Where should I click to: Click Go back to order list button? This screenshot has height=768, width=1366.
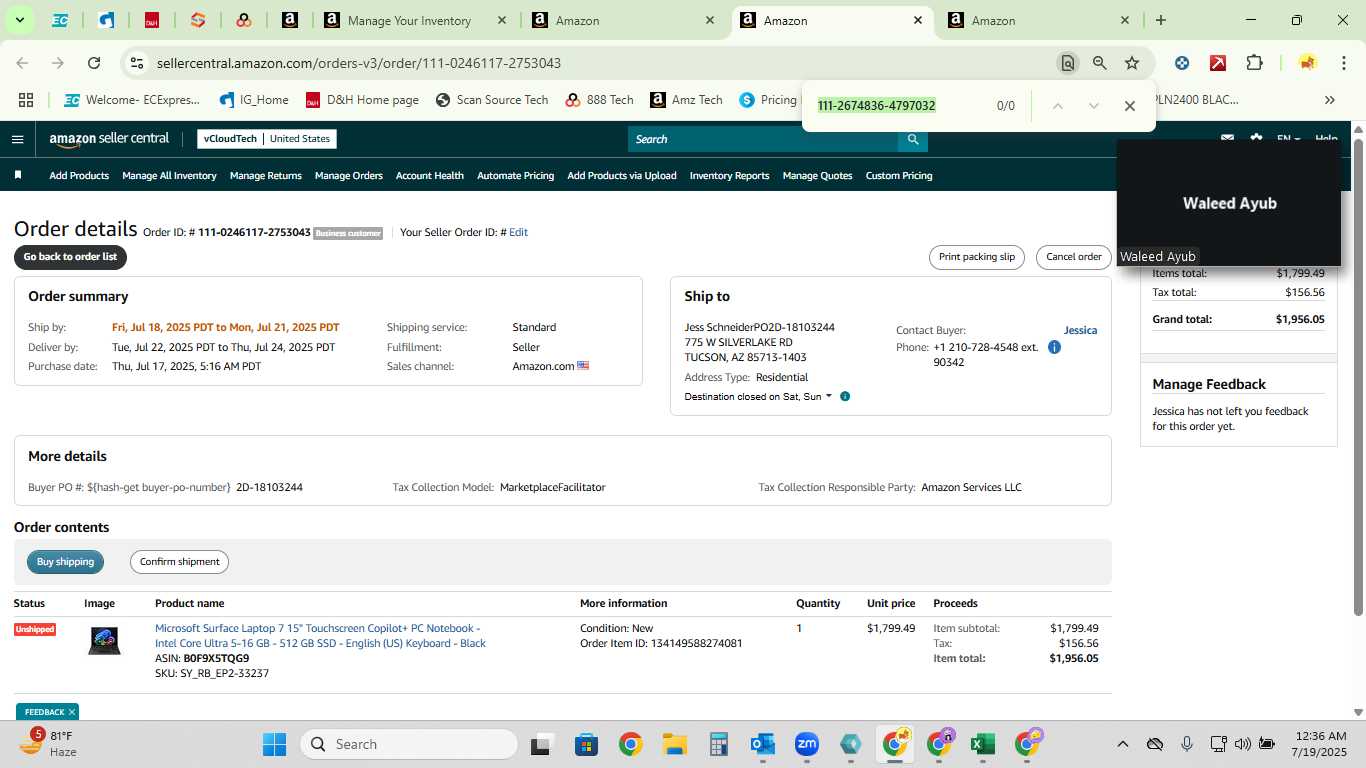tap(70, 257)
